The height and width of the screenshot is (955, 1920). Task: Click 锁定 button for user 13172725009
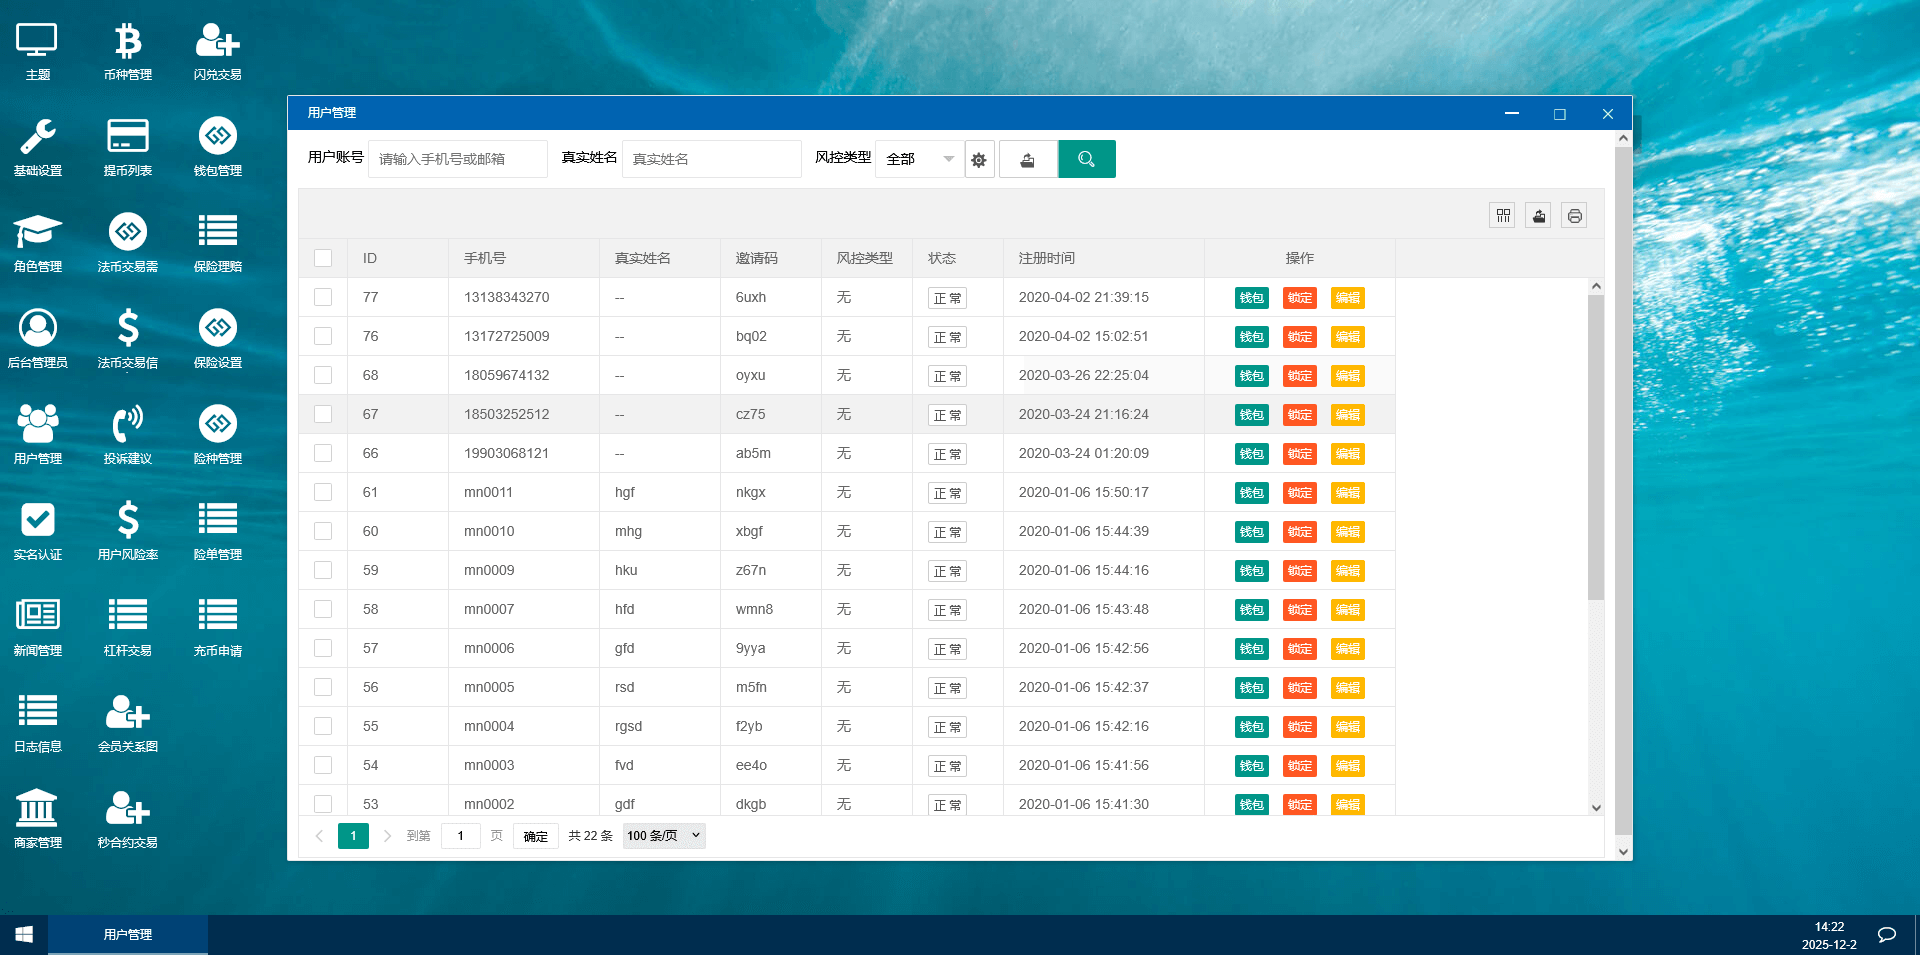tap(1300, 337)
